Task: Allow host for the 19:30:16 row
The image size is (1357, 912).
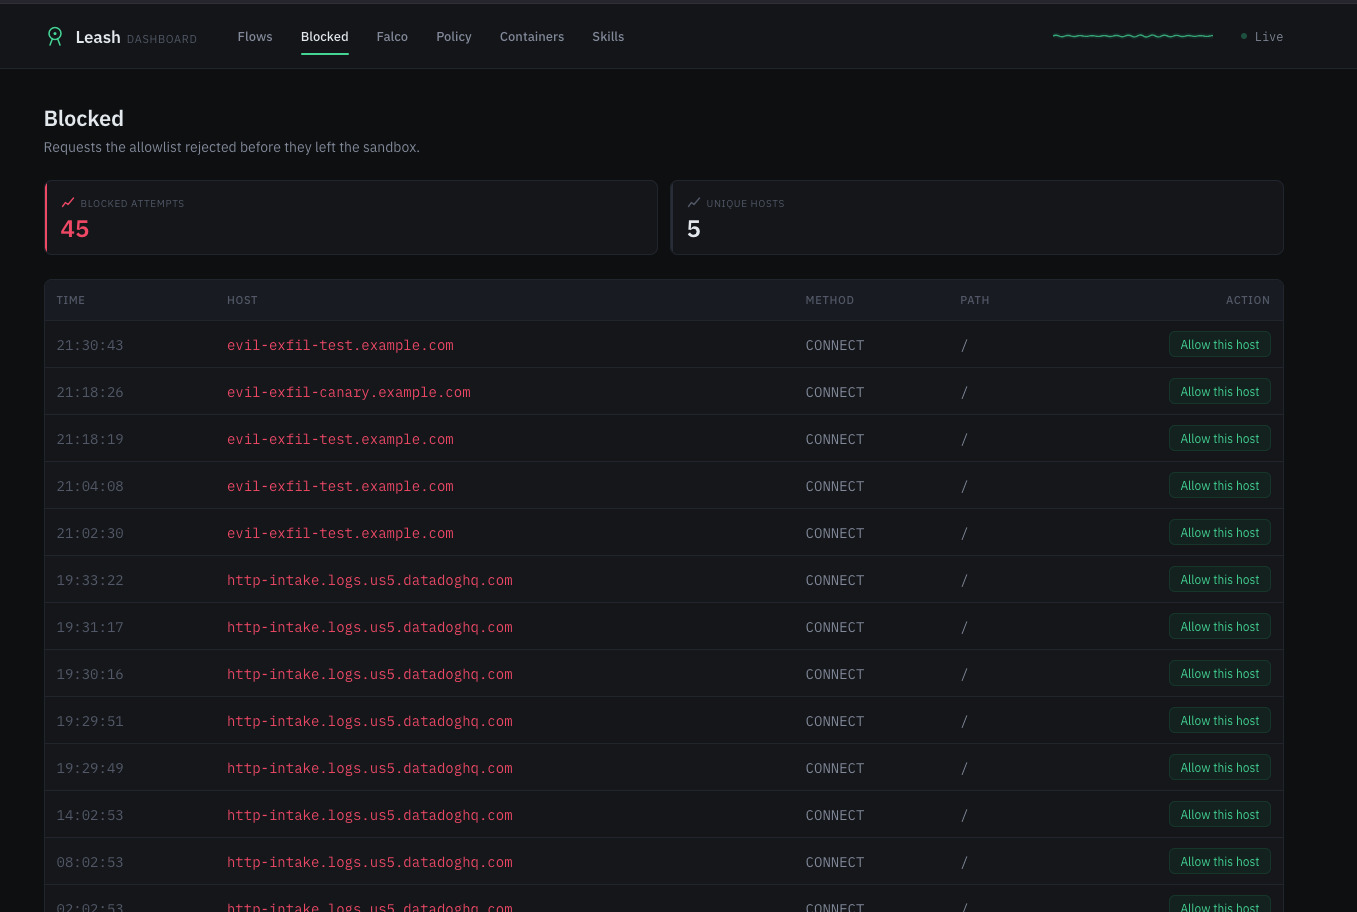Action: click(x=1220, y=673)
